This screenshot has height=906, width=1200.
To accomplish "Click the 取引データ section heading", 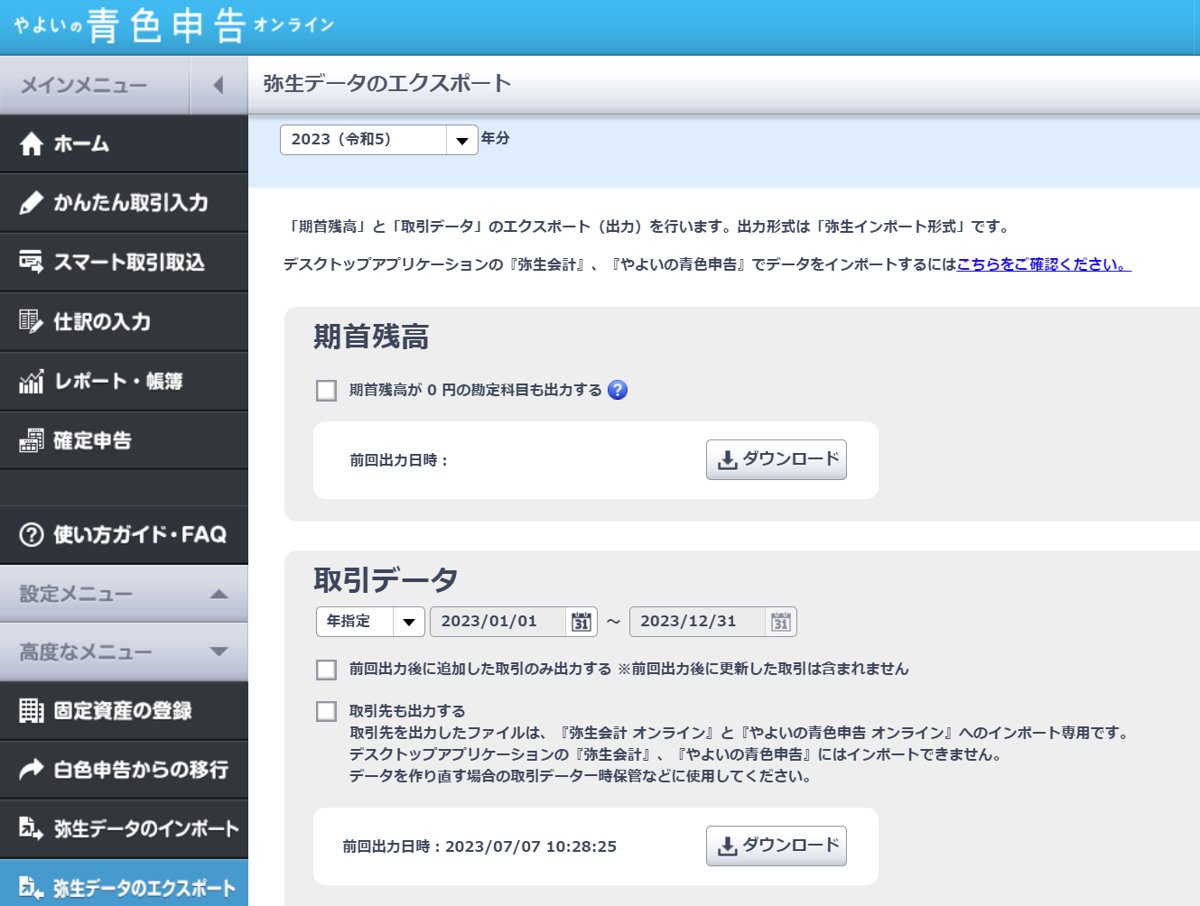I will 386,579.
